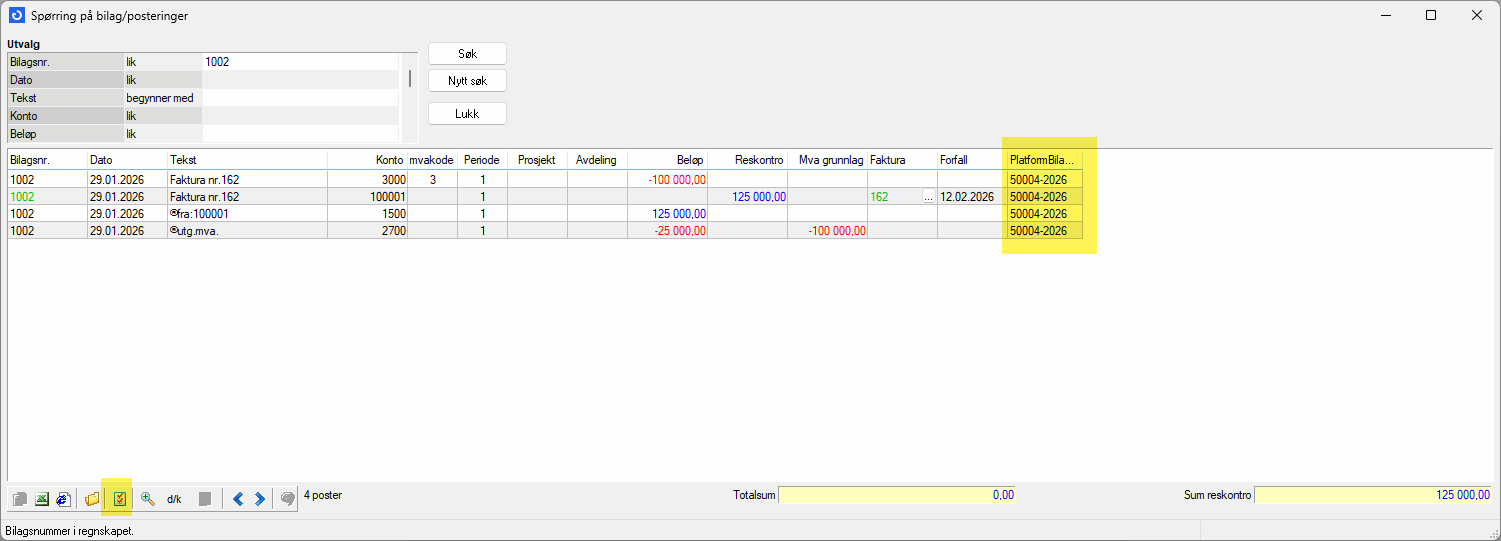1501x541 pixels.
Task: Open the Tekst operator 'begynner med' selector
Action: tap(162, 98)
